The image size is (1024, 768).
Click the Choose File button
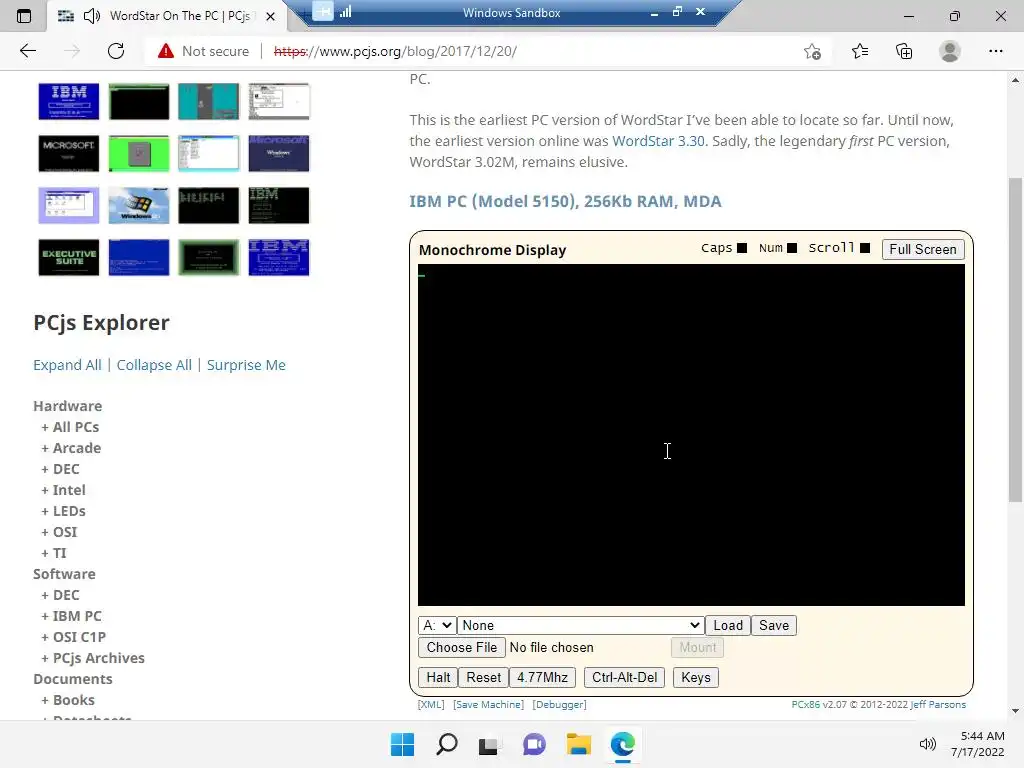coord(462,647)
